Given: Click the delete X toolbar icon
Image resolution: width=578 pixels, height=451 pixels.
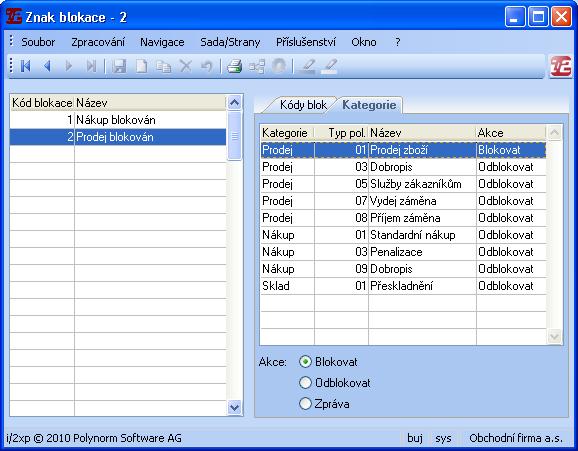Looking at the screenshot, I should (186, 66).
